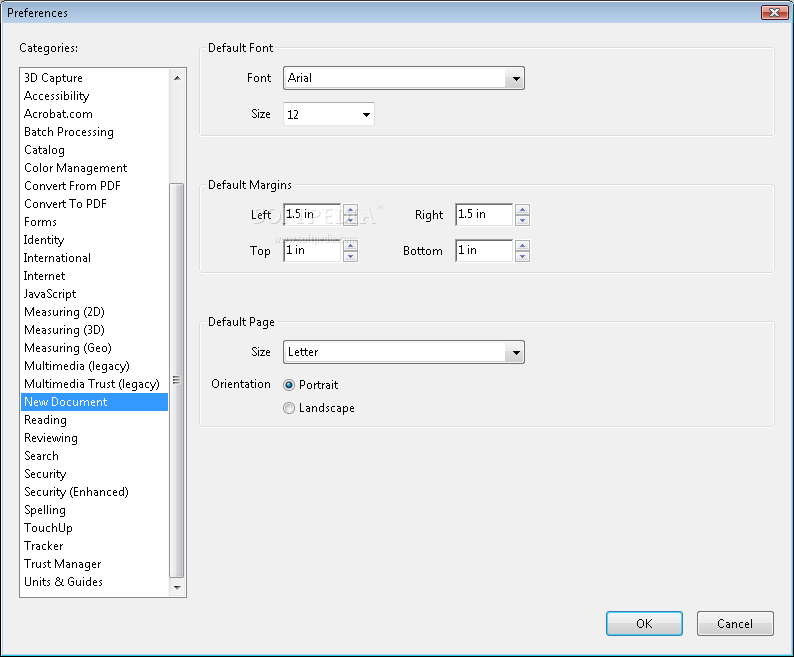Increase the Top margin with up arrow
The height and width of the screenshot is (657, 794).
[x=350, y=246]
